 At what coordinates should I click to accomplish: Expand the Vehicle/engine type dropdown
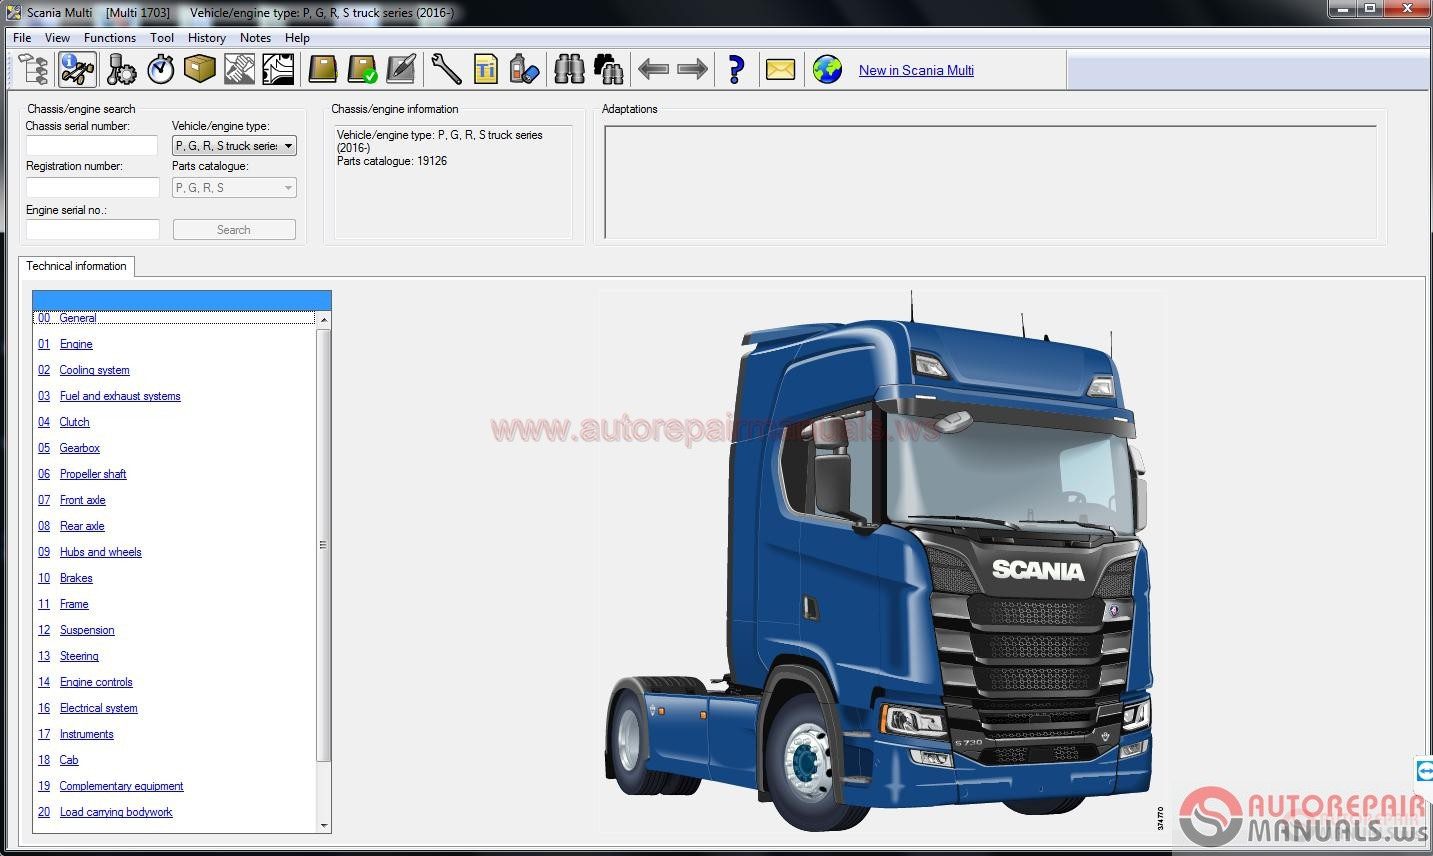point(234,146)
